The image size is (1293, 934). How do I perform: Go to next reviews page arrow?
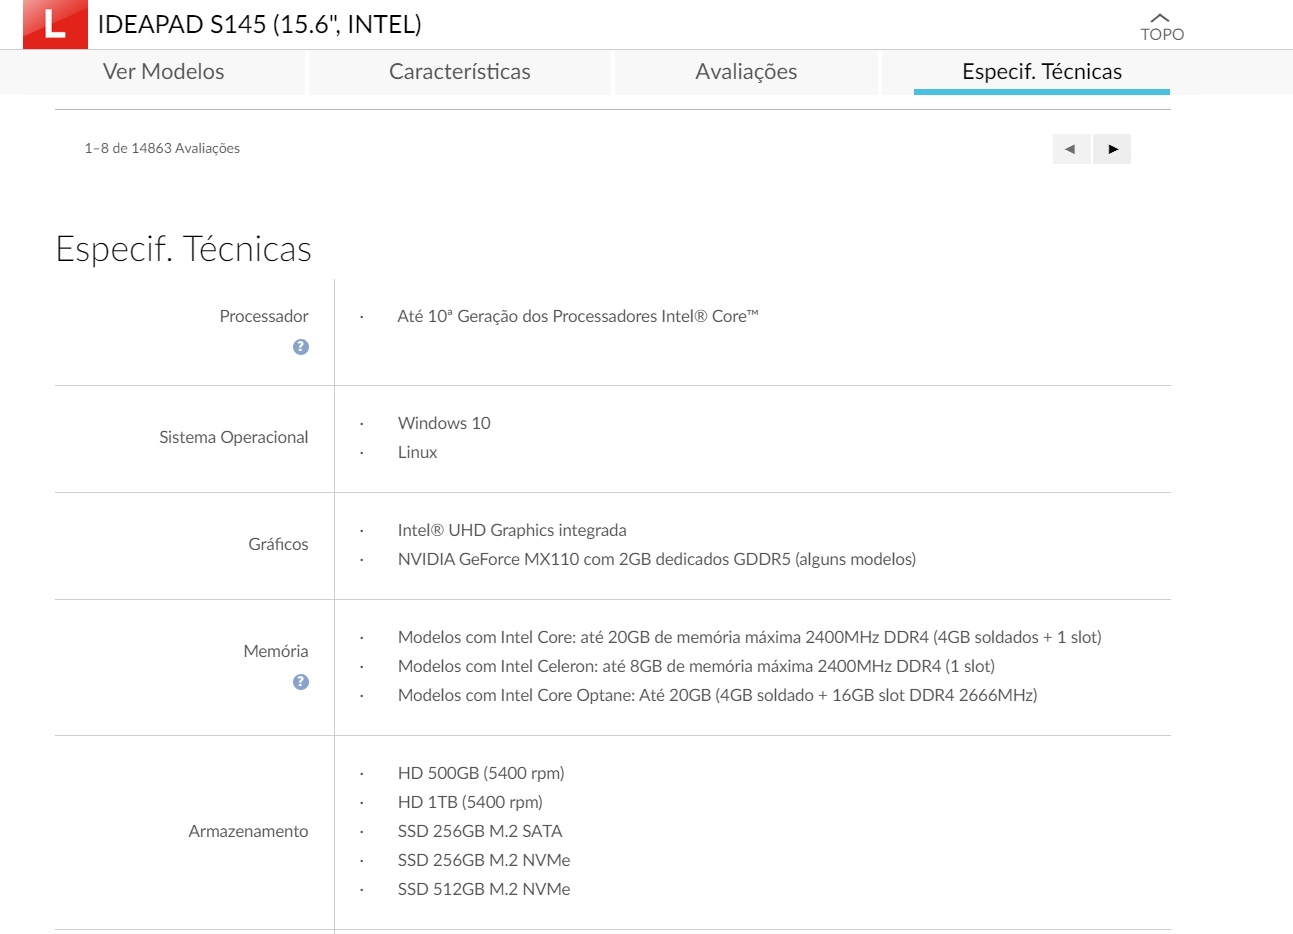point(1112,149)
